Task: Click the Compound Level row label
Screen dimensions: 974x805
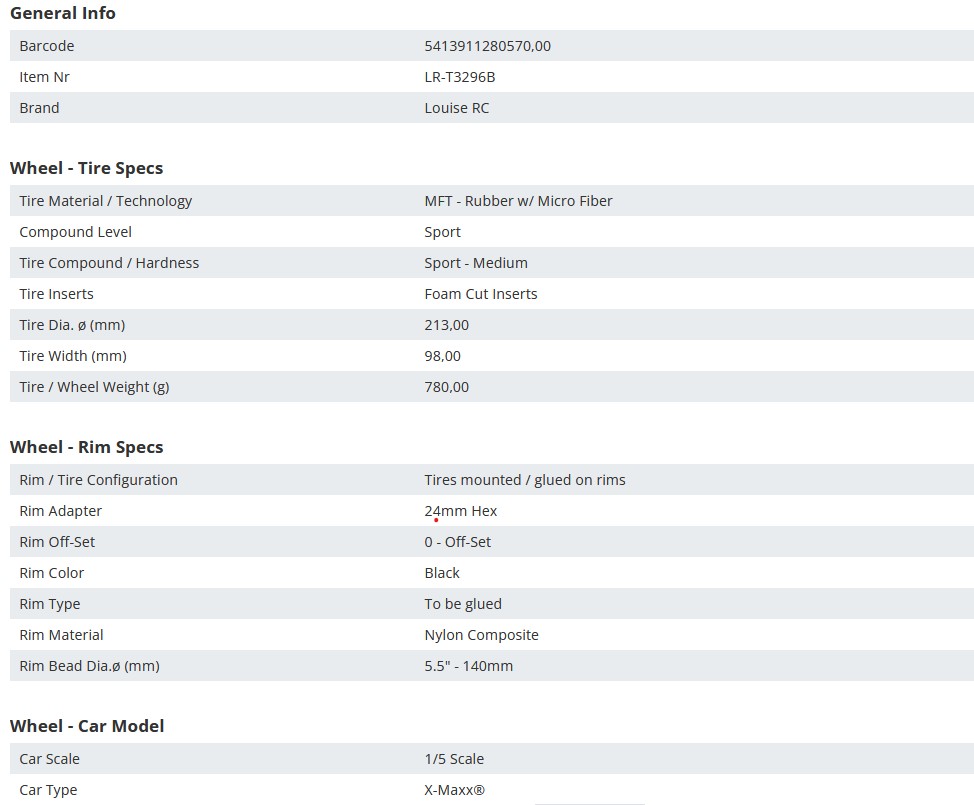Action: pyautogui.click(x=75, y=232)
